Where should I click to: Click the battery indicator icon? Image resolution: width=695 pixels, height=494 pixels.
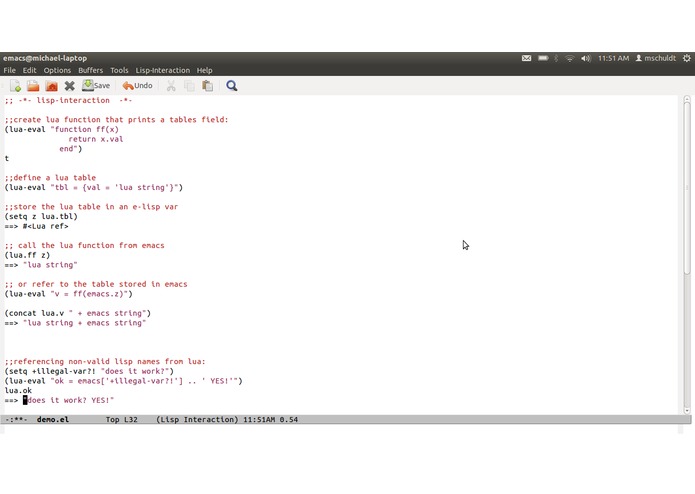tap(543, 58)
